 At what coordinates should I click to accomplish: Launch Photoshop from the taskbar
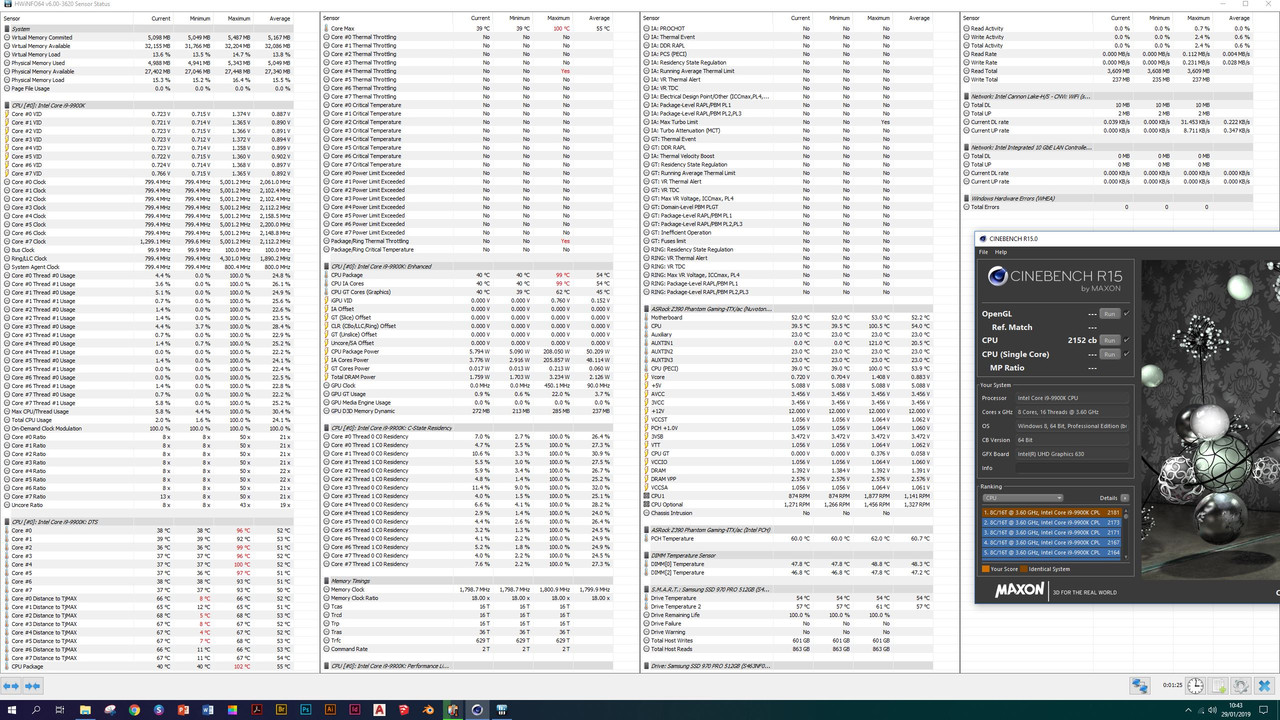[x=304, y=710]
